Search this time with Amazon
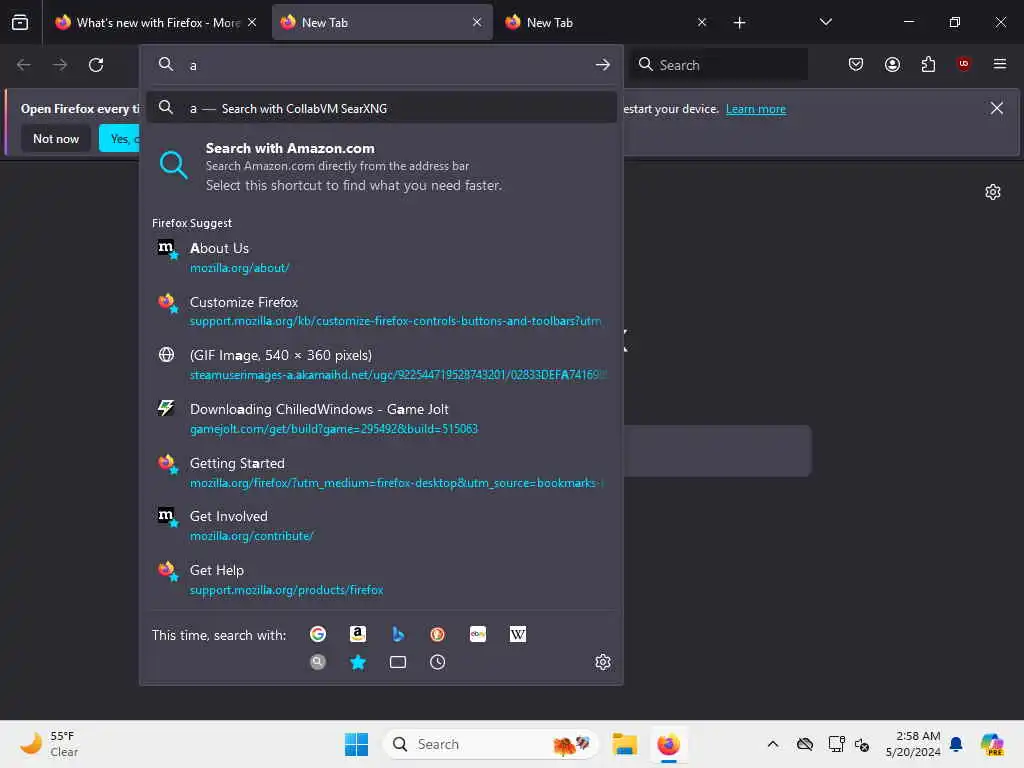This screenshot has width=1024, height=768. 358,634
